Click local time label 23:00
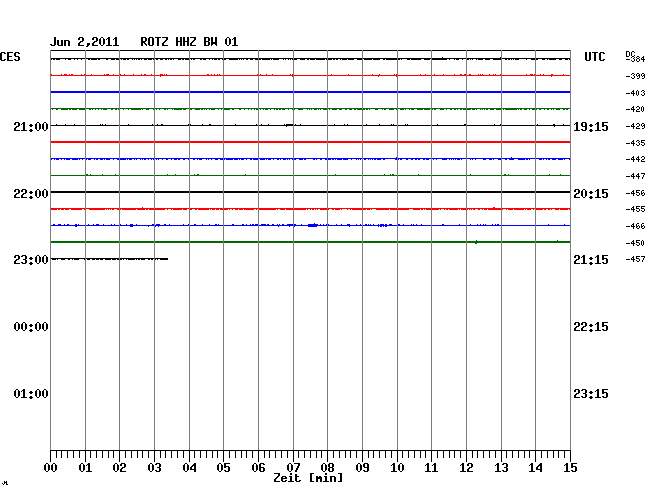The image size is (650, 494). click(31, 260)
